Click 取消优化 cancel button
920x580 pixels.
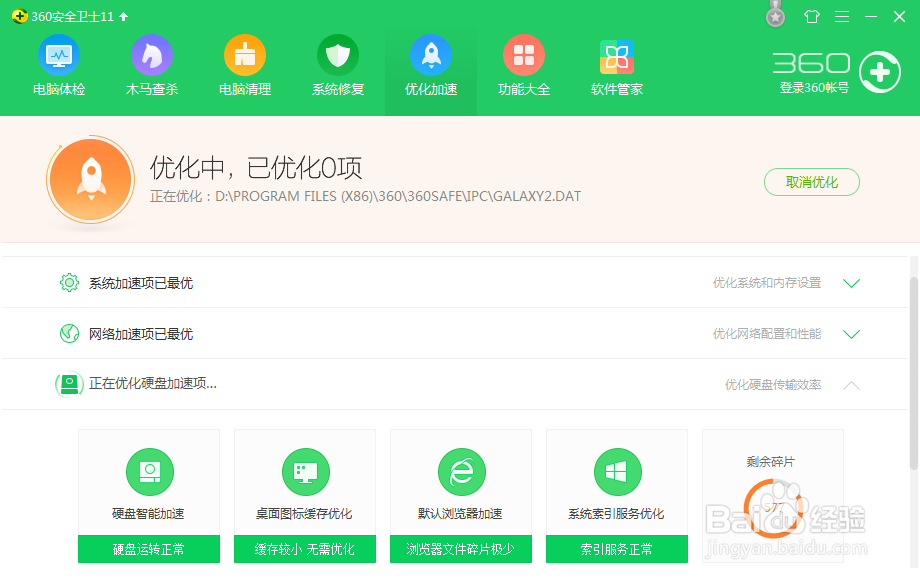811,182
